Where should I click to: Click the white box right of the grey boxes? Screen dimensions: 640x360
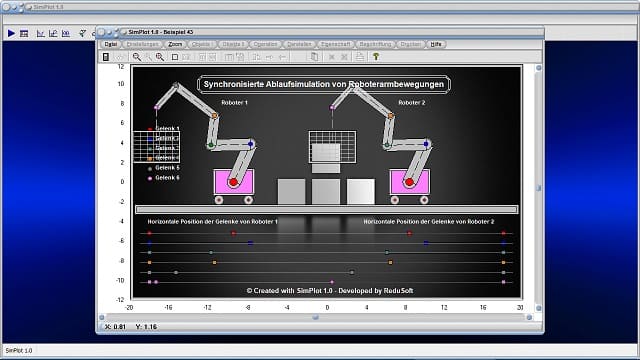(360, 191)
